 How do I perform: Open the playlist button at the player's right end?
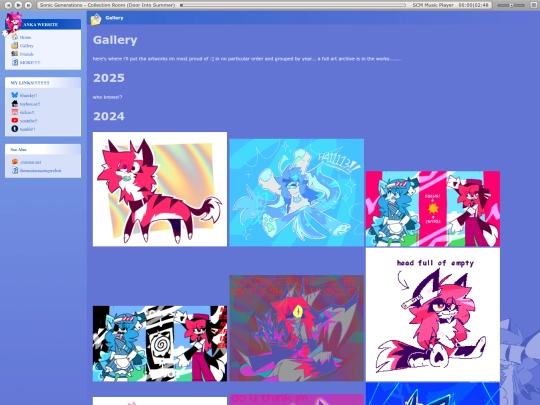[x=534, y=5]
